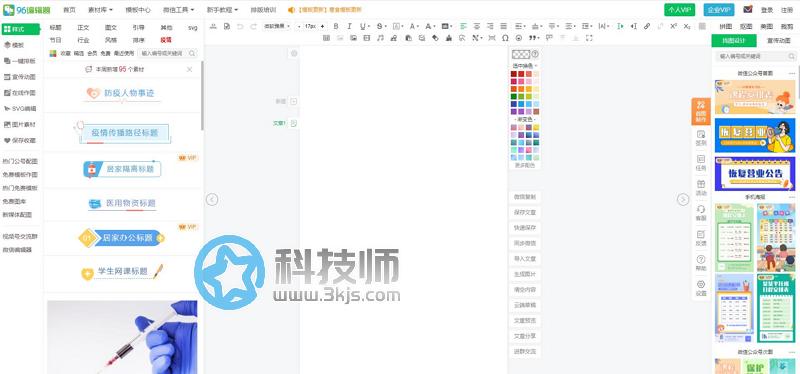The image size is (800, 374).
Task: Click the 保存文章 button
Action: pyautogui.click(x=525, y=212)
